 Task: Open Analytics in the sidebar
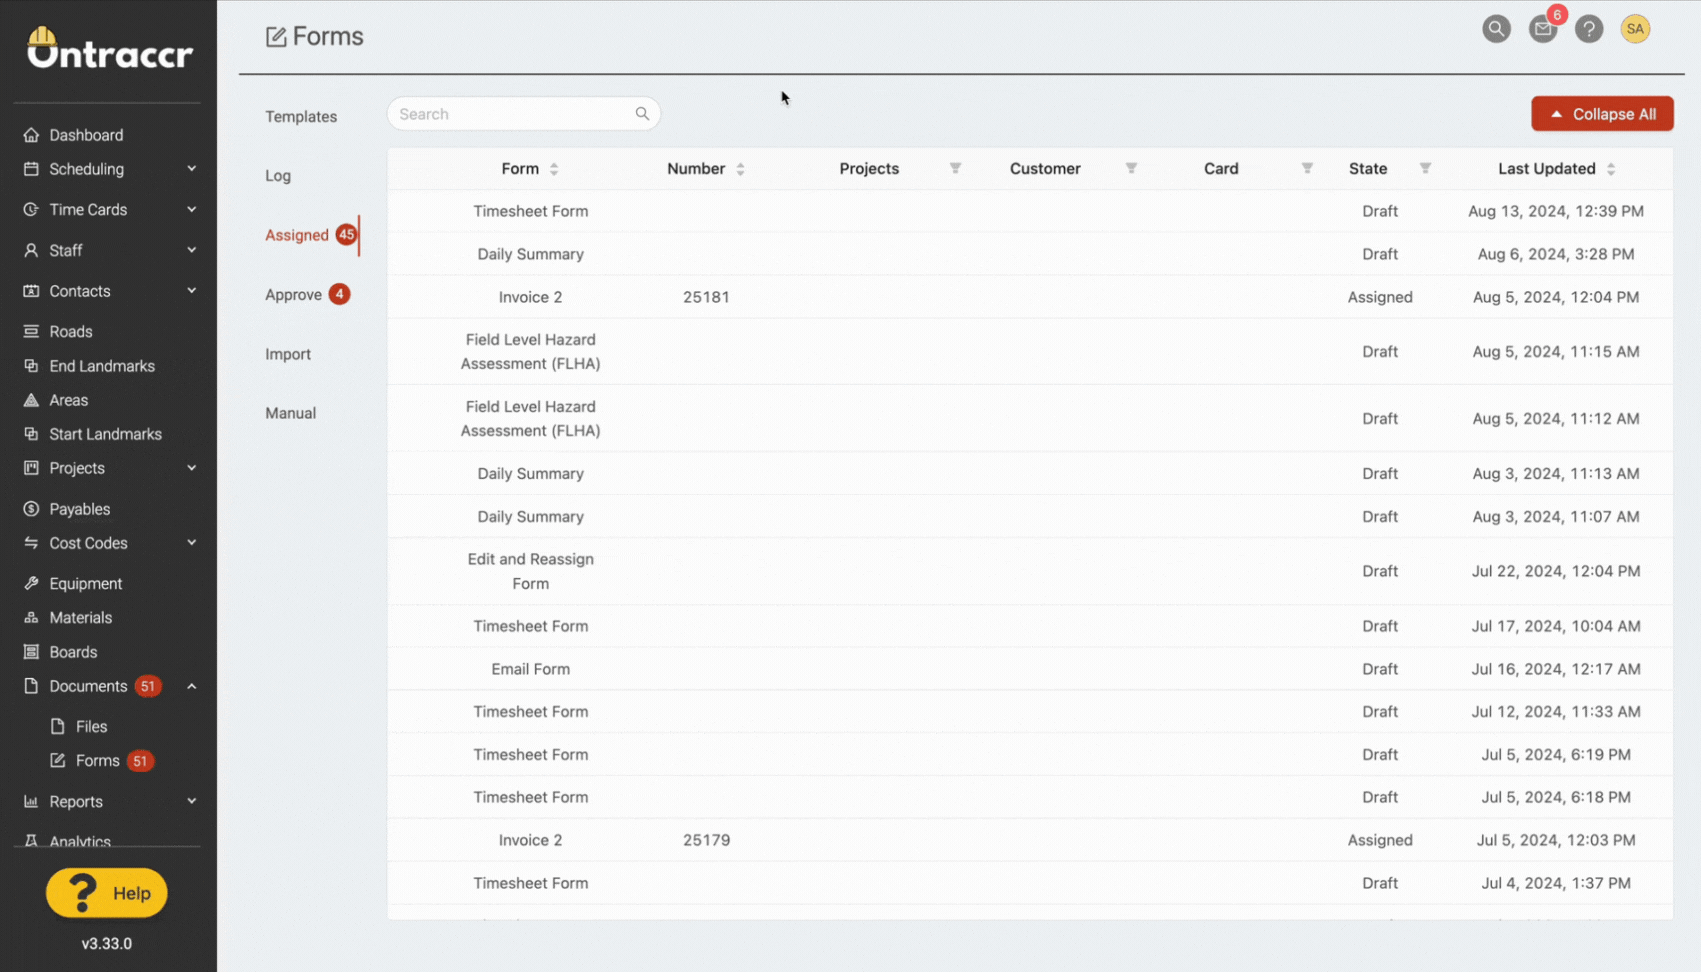click(x=80, y=841)
